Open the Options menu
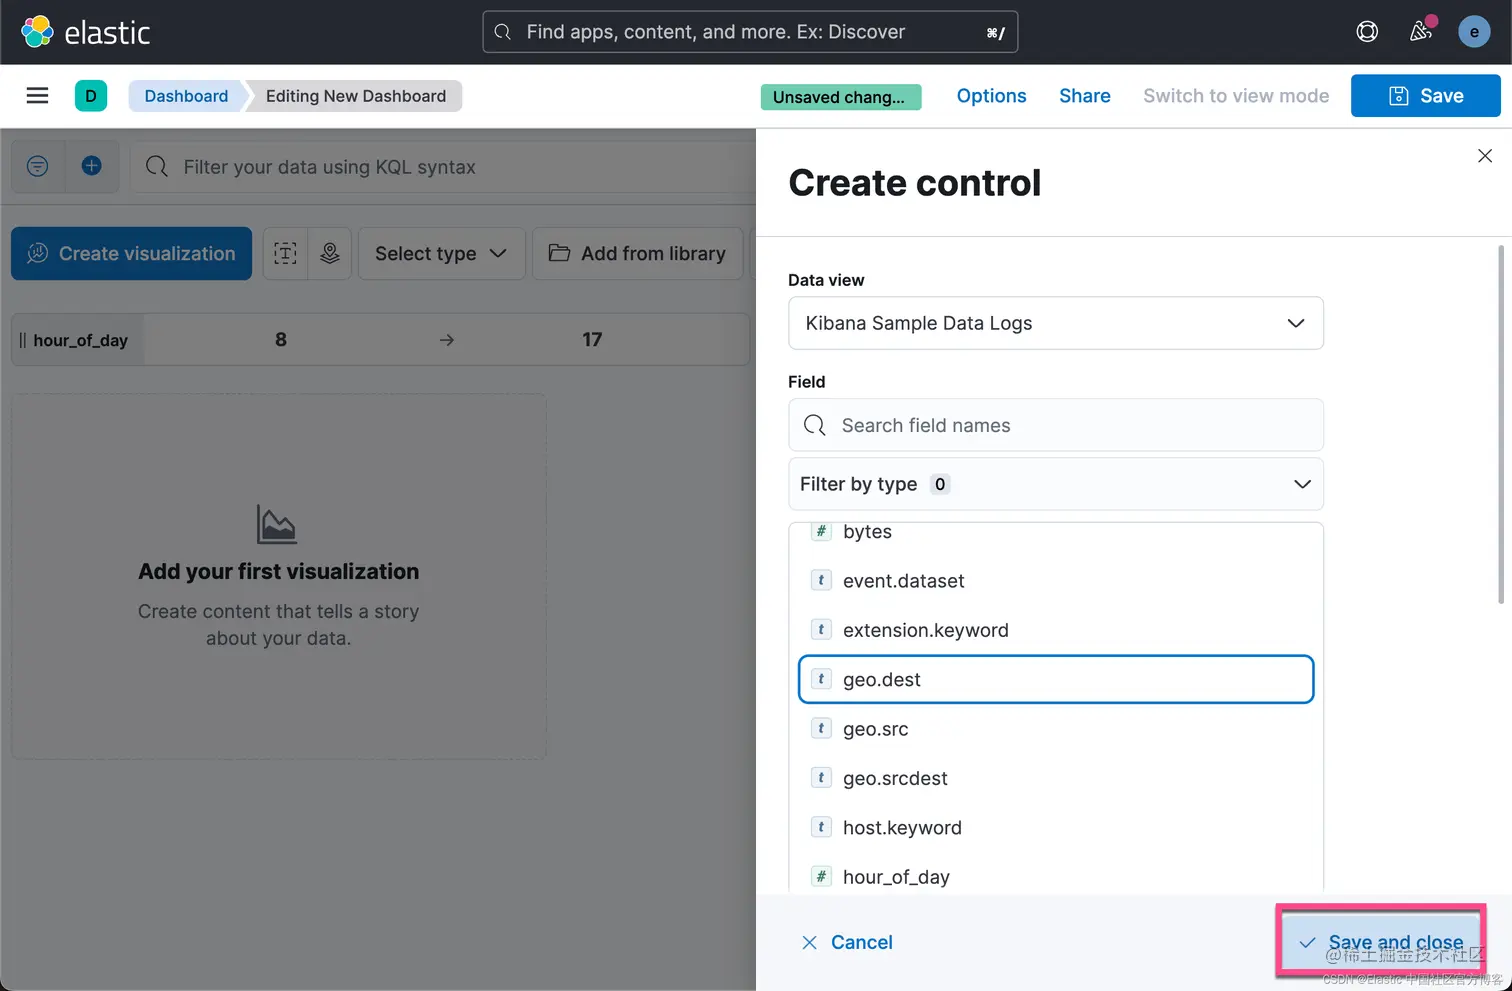This screenshot has height=991, width=1512. pos(991,96)
